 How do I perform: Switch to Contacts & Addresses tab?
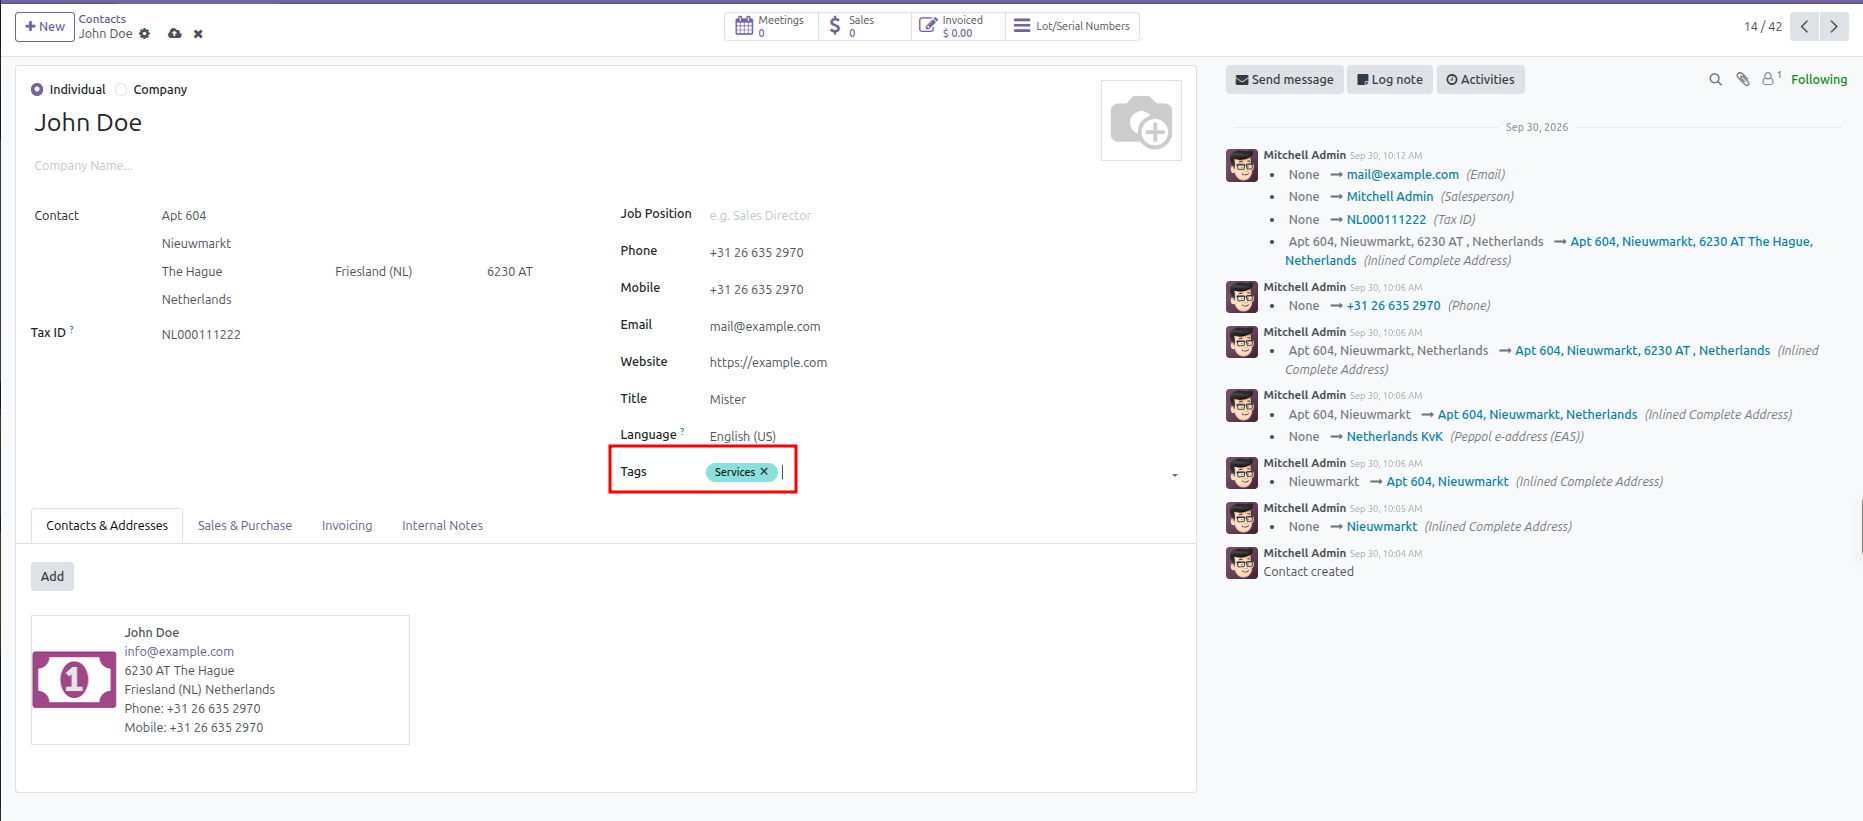(x=107, y=526)
